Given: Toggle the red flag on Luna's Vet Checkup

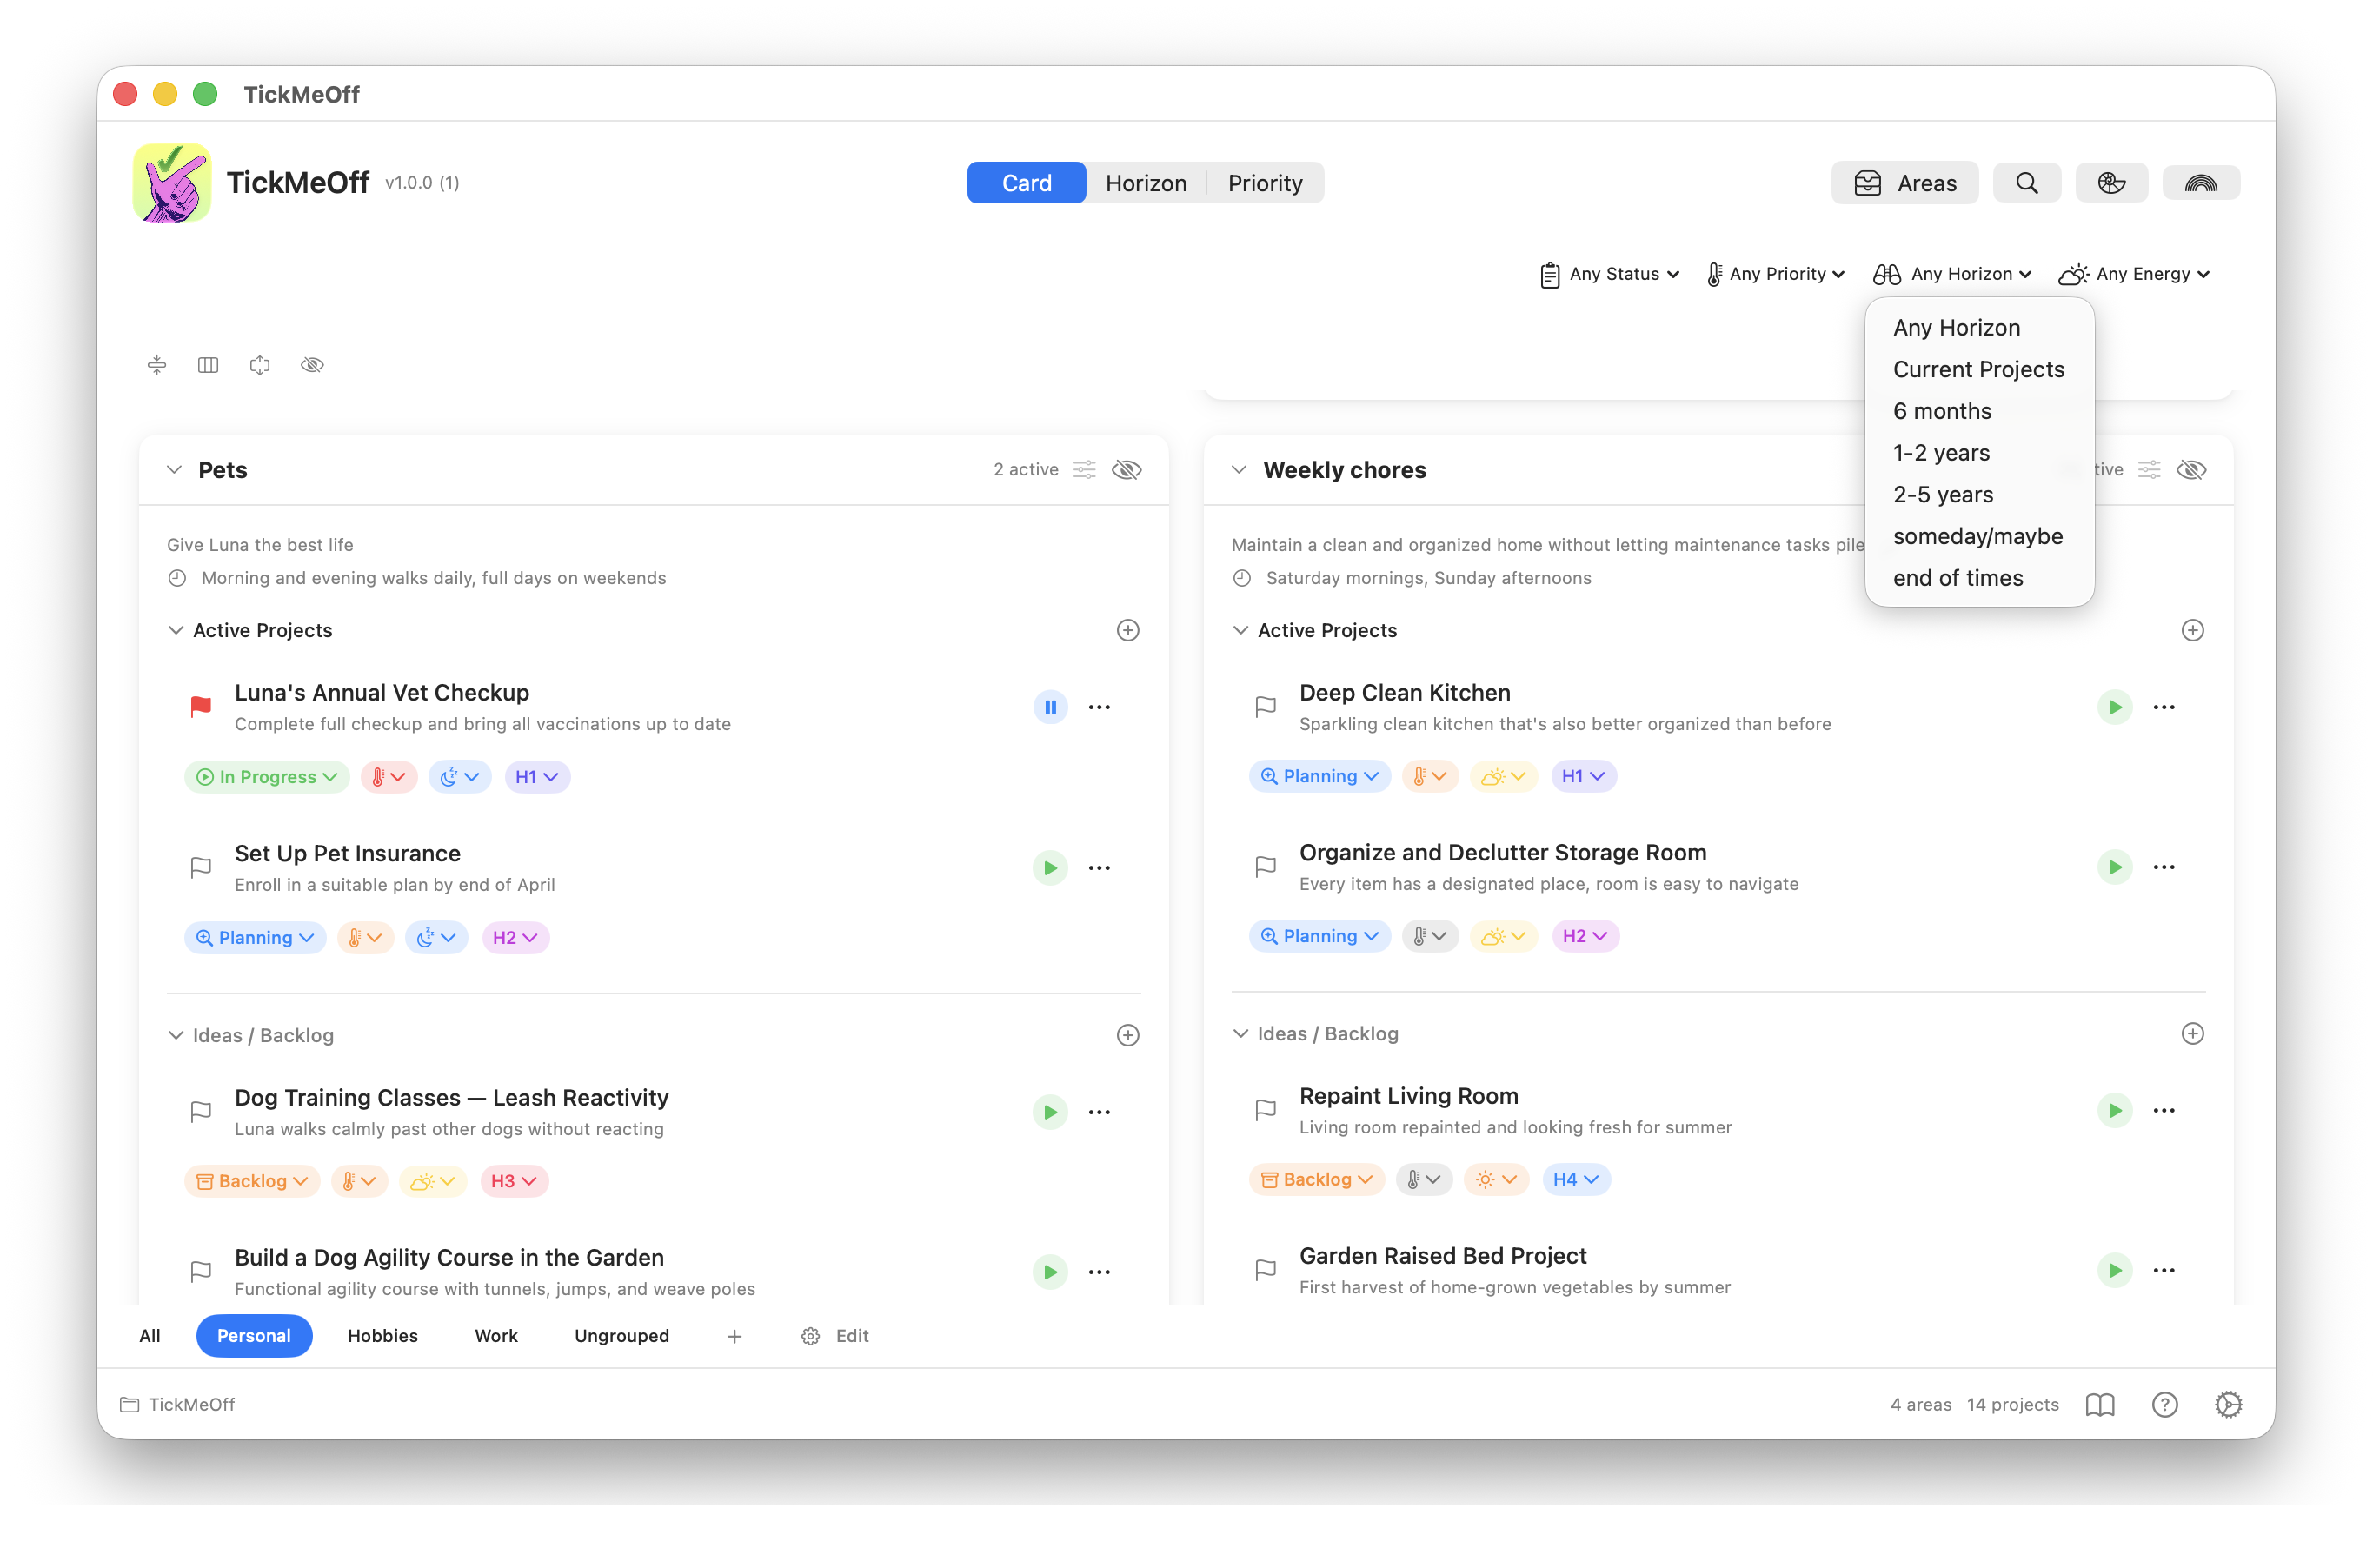Looking at the screenshot, I should tap(201, 706).
